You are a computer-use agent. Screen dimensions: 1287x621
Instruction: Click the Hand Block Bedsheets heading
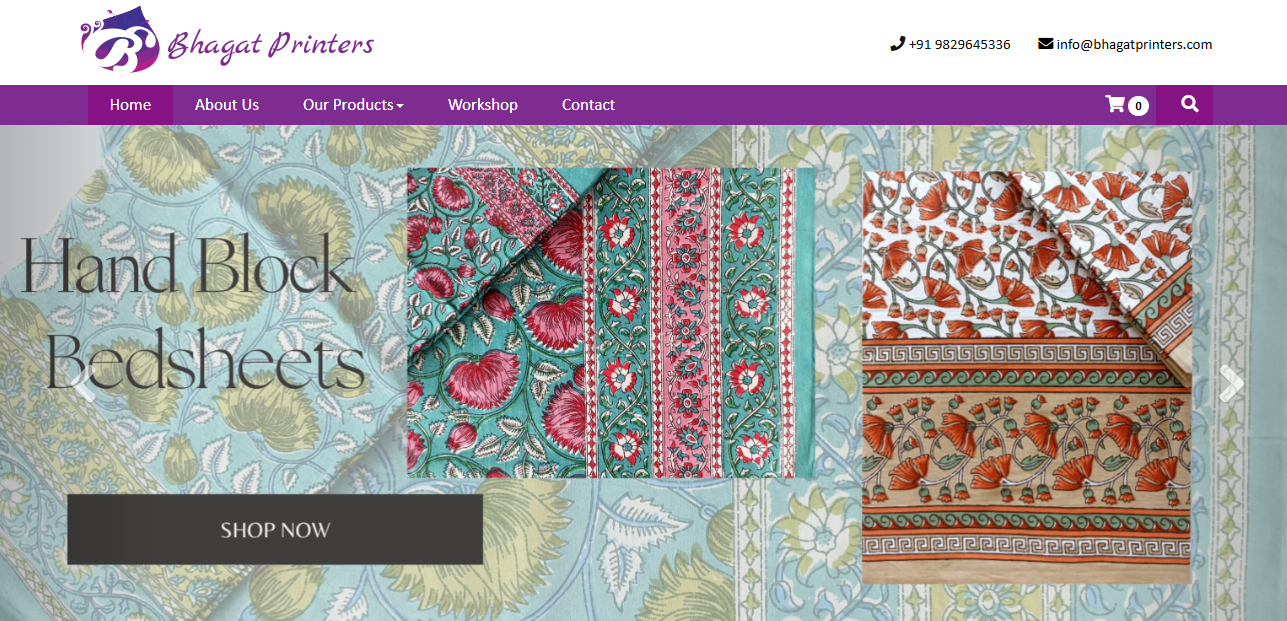pyautogui.click(x=192, y=313)
